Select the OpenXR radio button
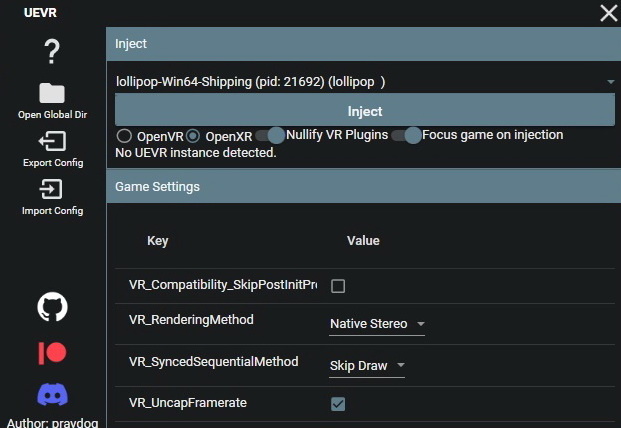Viewport: 621px width, 428px height. pos(193,136)
